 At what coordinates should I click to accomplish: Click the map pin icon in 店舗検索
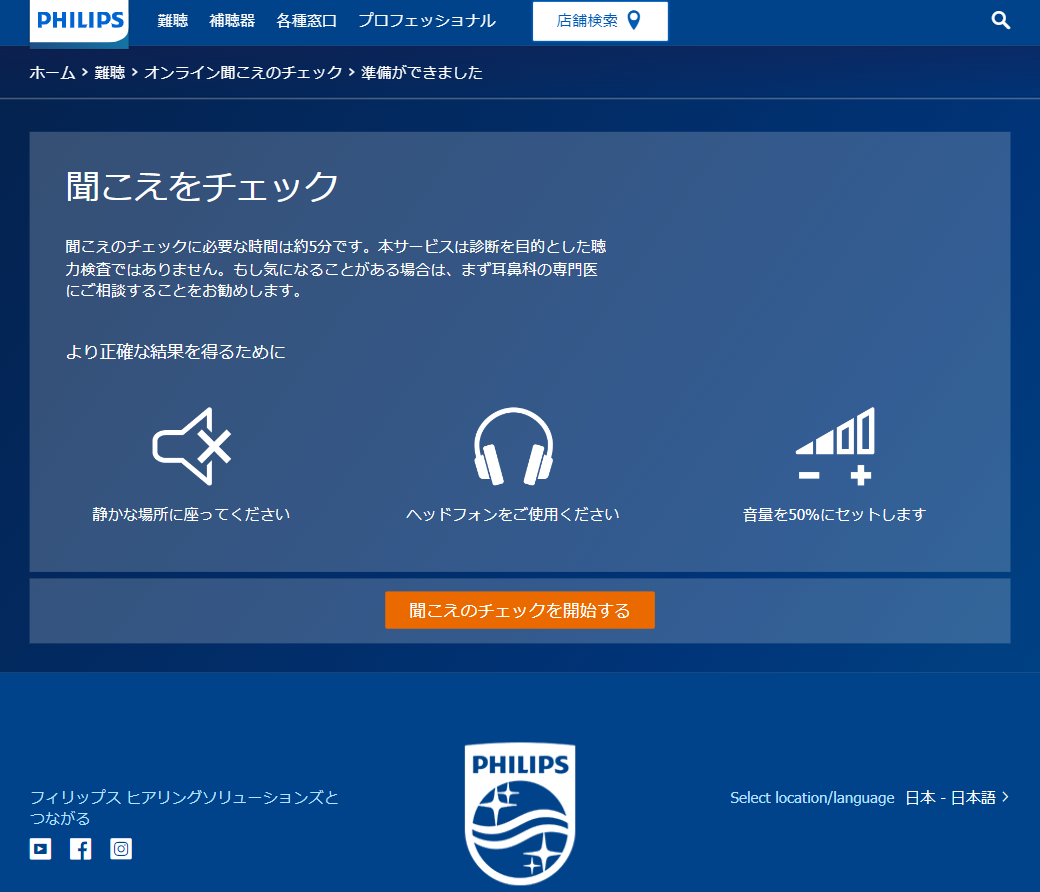[634, 21]
